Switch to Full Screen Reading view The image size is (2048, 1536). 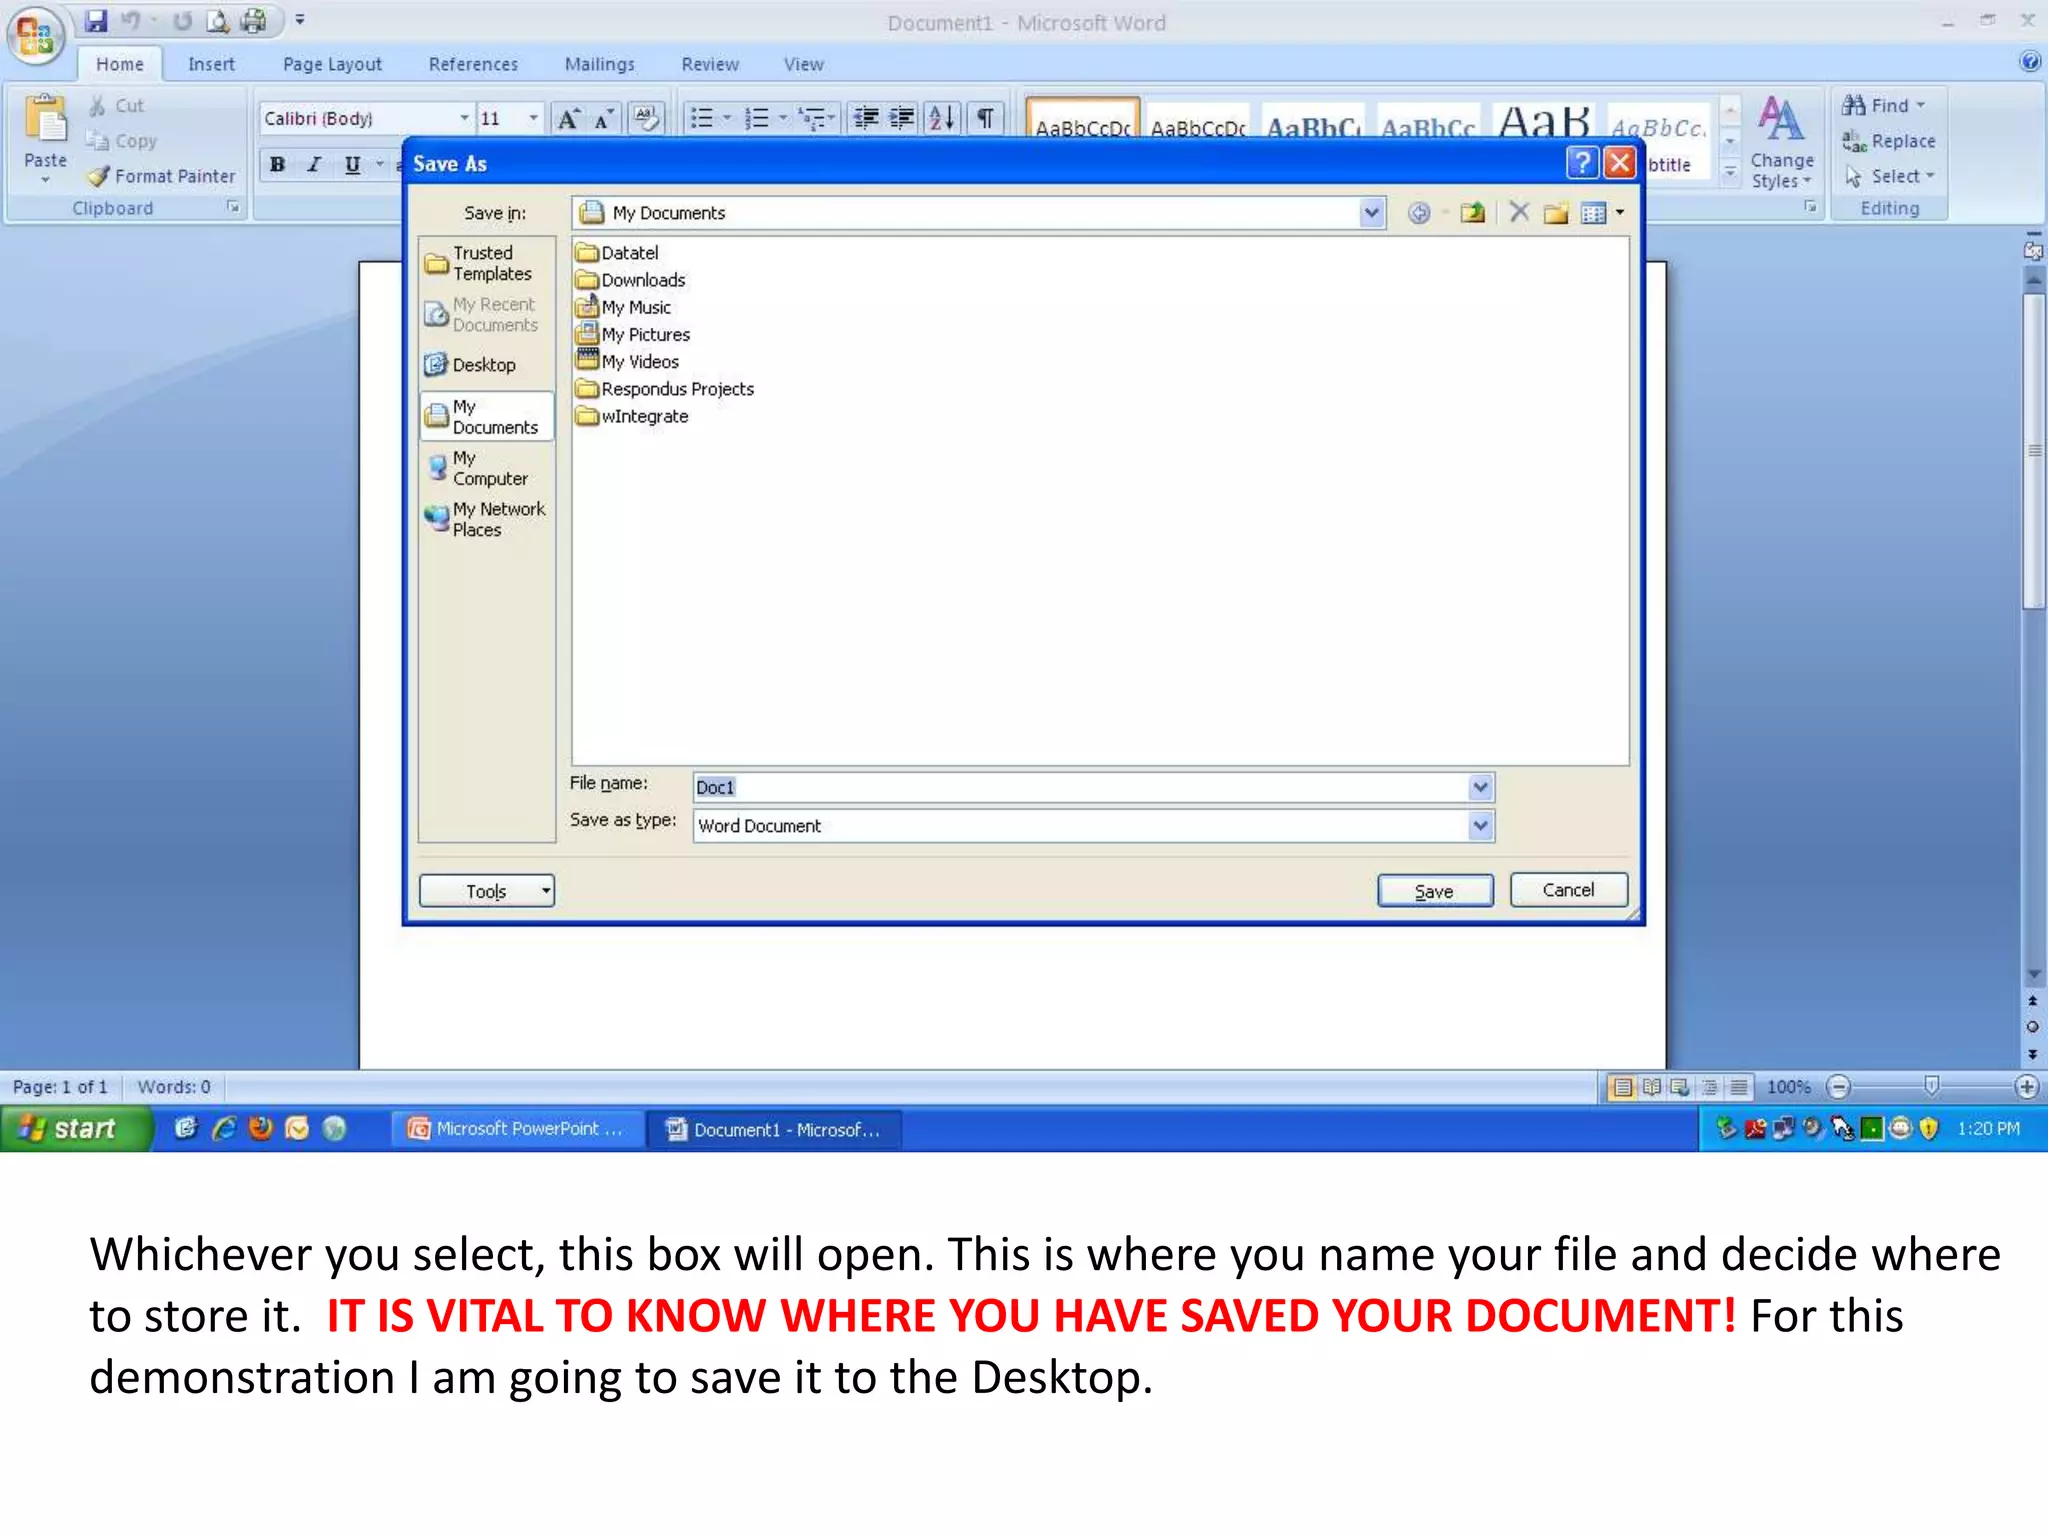(x=1652, y=1087)
